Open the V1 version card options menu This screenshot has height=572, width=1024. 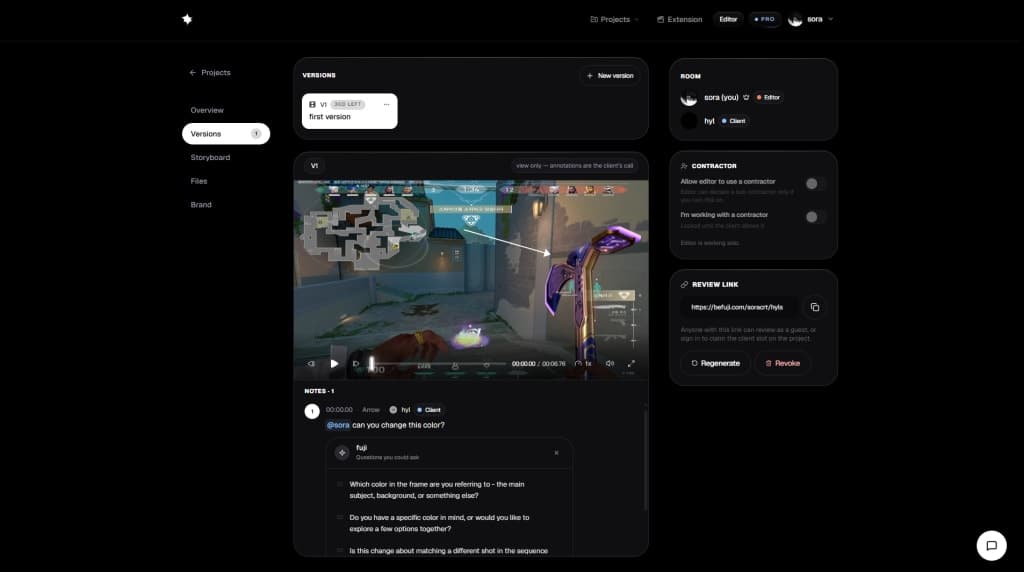click(387, 104)
